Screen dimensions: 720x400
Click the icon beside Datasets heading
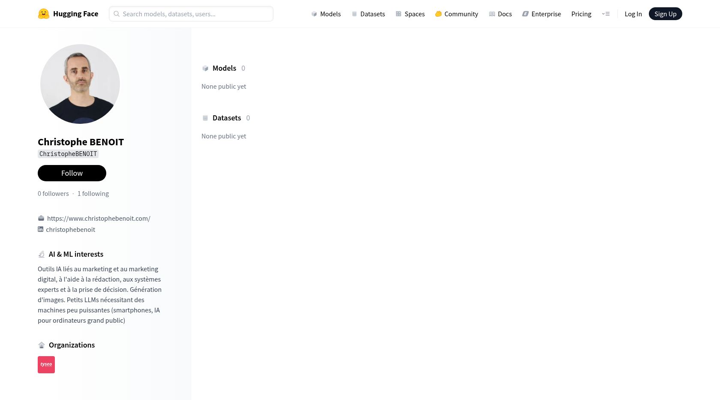pyautogui.click(x=205, y=118)
